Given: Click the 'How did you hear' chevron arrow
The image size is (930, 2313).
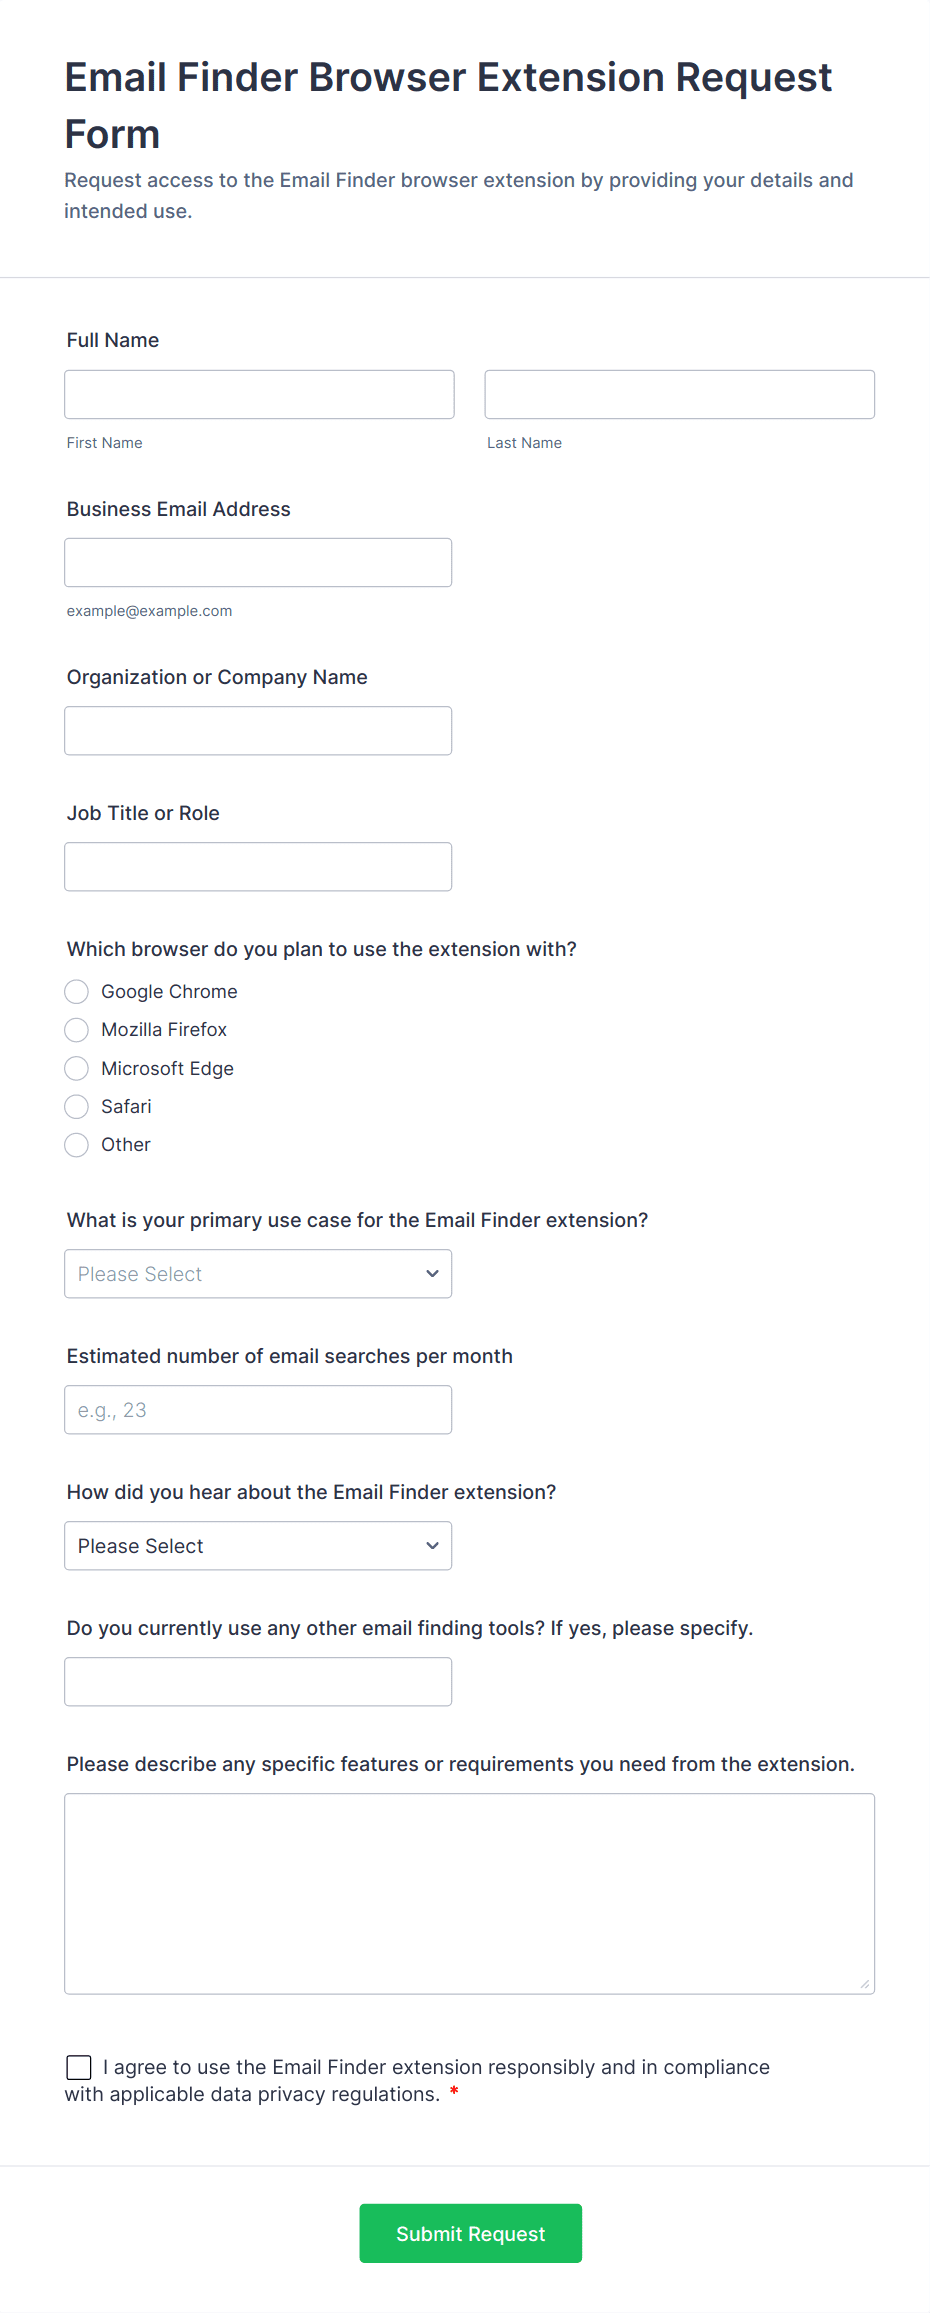Looking at the screenshot, I should (x=432, y=1545).
